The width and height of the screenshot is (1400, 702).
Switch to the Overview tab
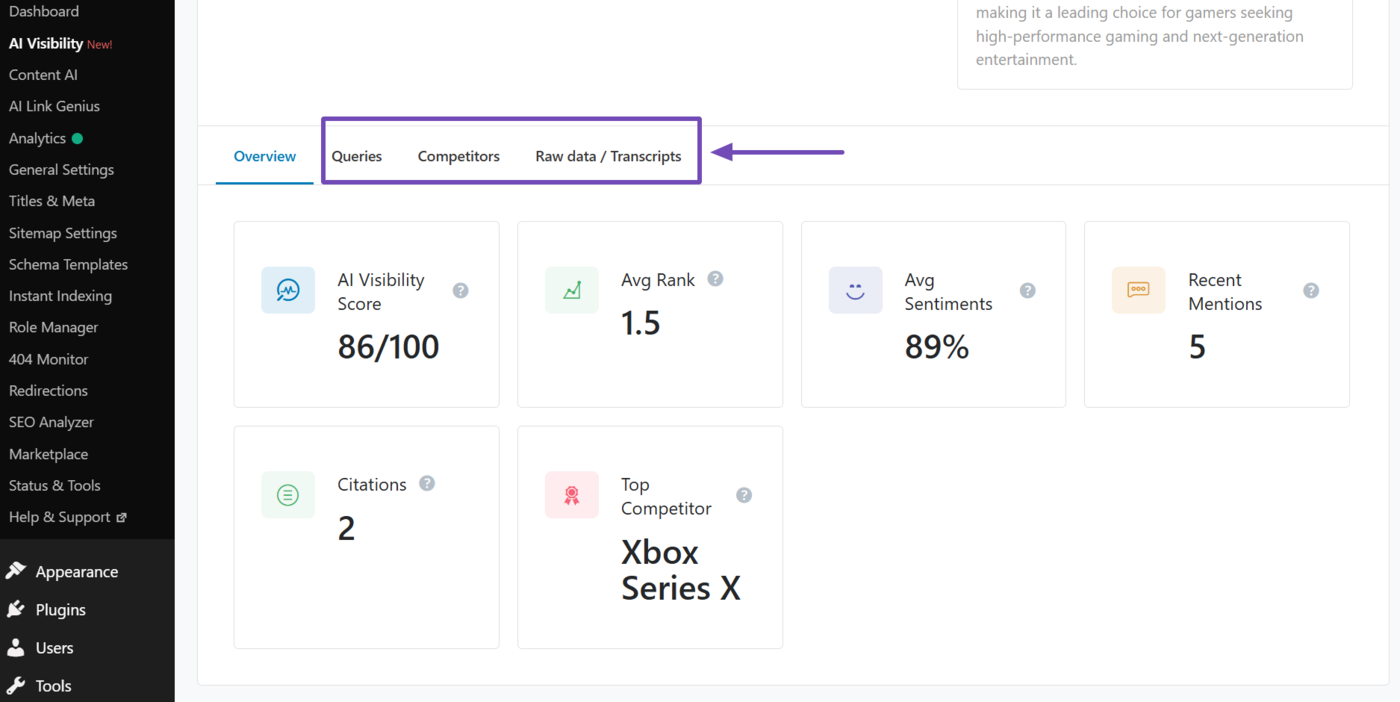pyautogui.click(x=265, y=156)
